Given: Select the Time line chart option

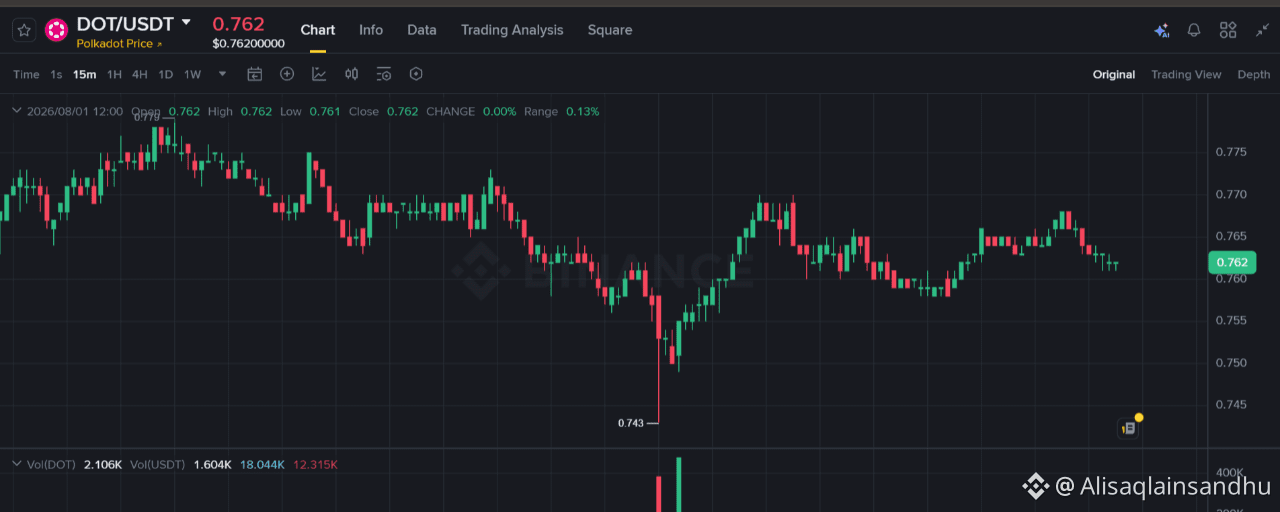Looking at the screenshot, I should coord(26,74).
